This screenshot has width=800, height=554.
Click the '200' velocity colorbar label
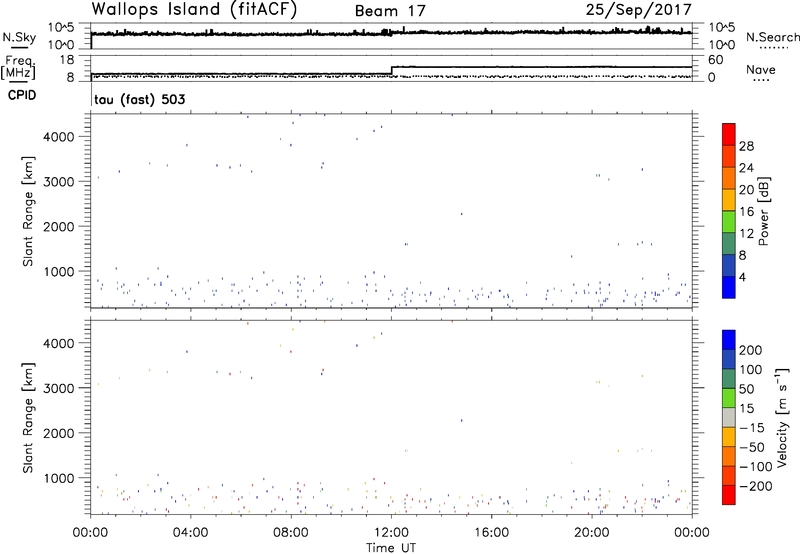pyautogui.click(x=751, y=350)
